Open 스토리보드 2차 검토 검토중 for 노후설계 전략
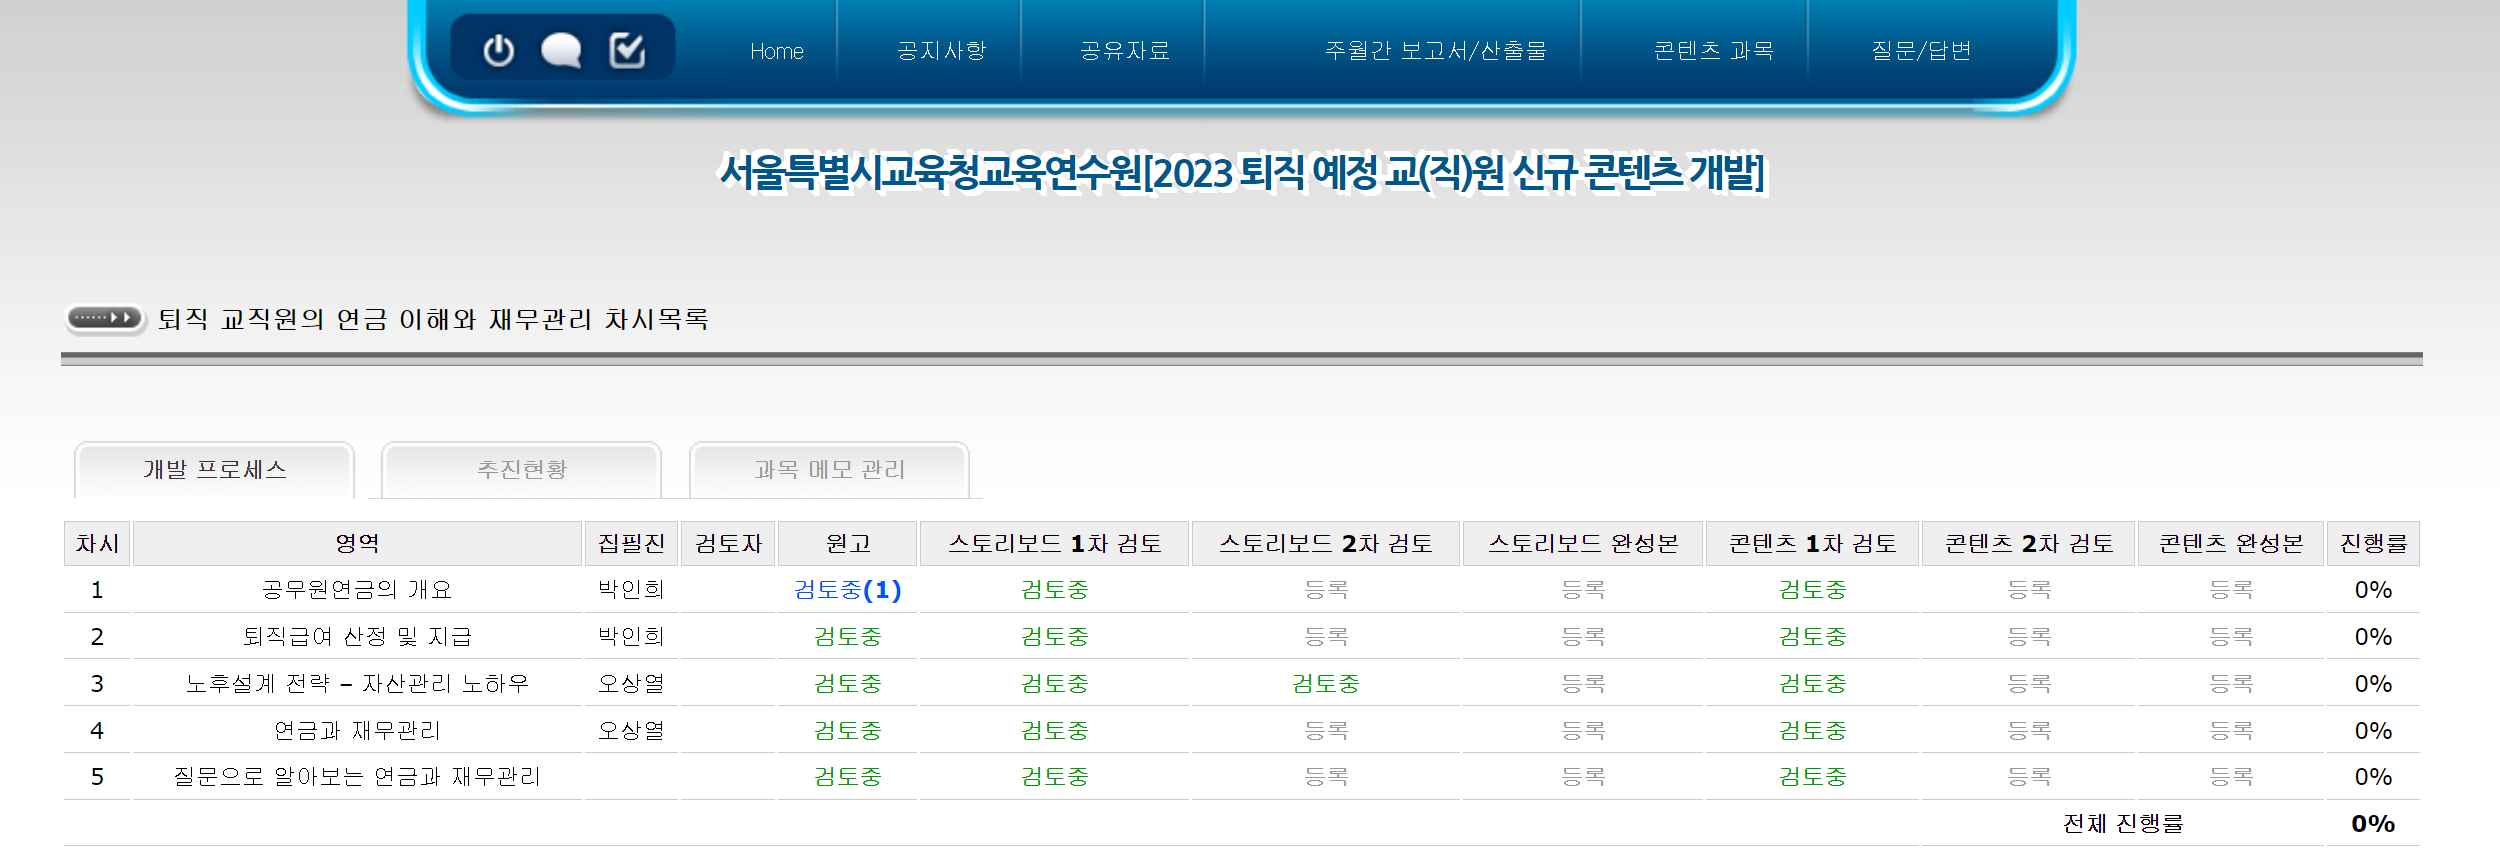The width and height of the screenshot is (2500, 857). [x=1326, y=684]
